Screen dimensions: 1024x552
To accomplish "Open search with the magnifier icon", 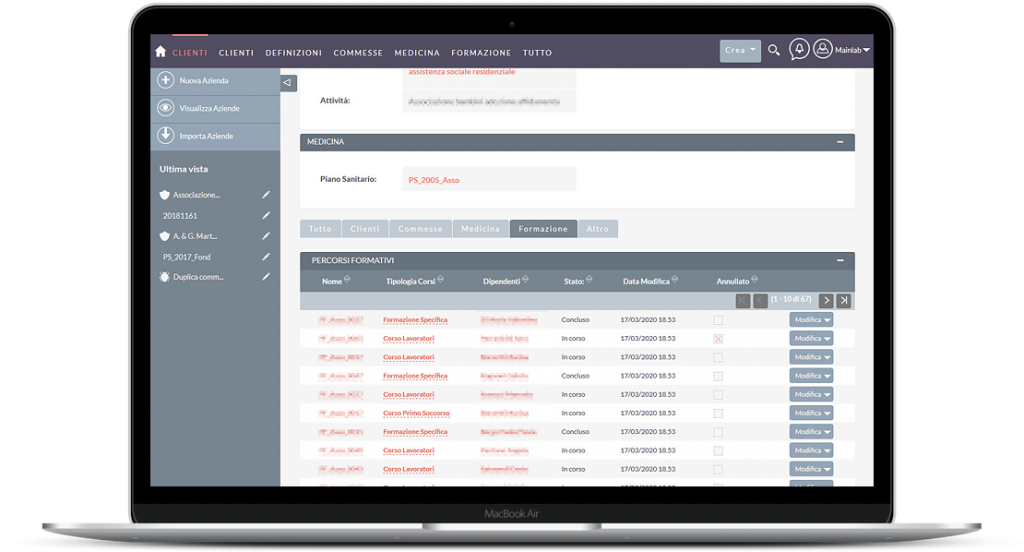I will pos(774,50).
